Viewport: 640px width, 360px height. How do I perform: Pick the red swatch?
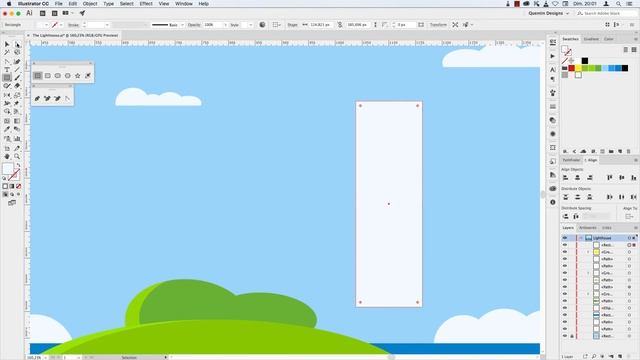(571, 68)
